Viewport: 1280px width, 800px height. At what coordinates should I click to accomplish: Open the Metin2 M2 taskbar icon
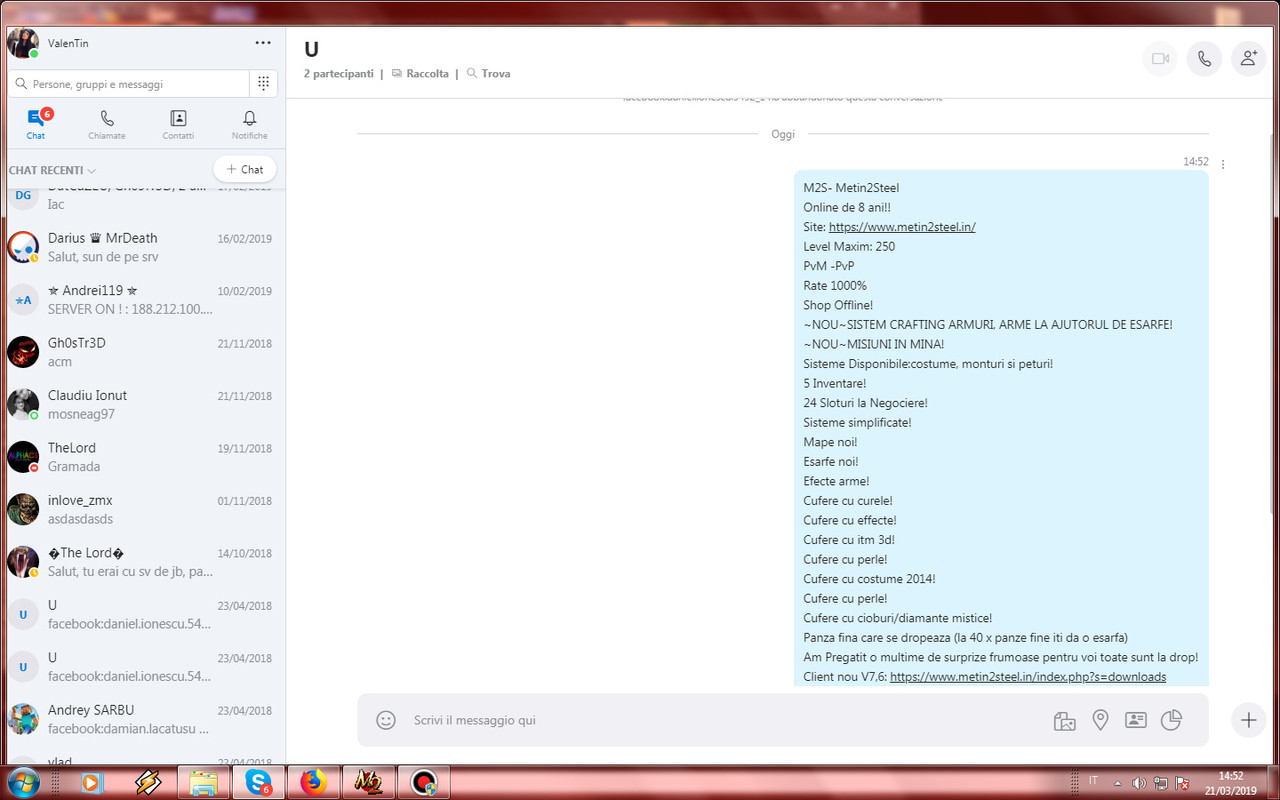point(368,783)
